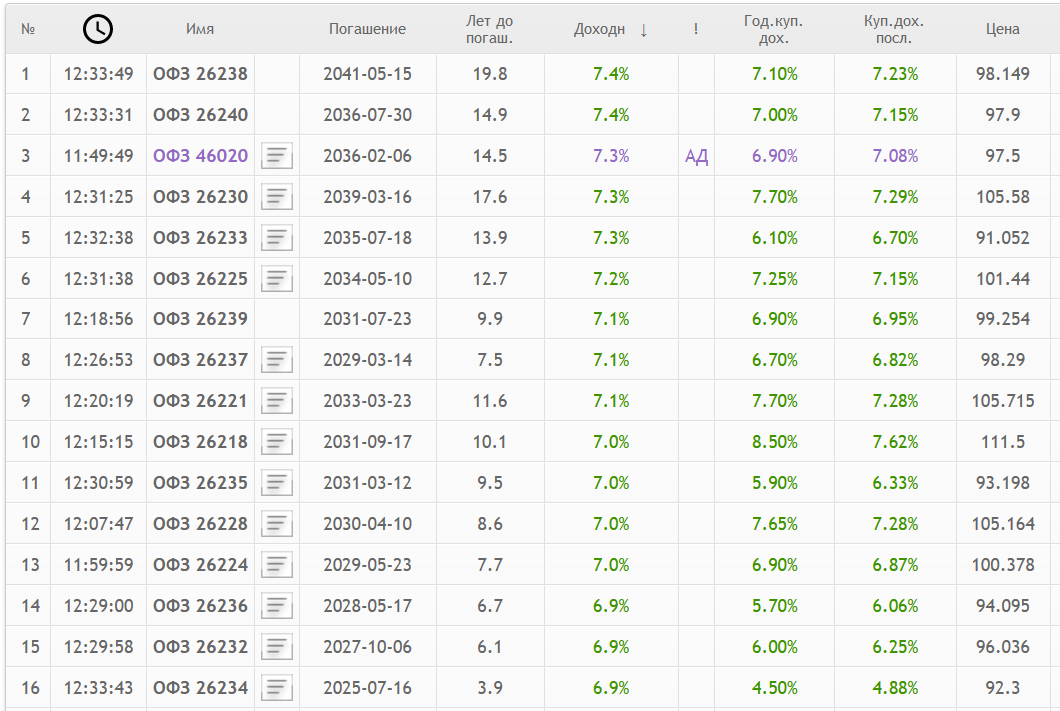Open bond ОФЗ 26240
1060x711 pixels.
(200, 115)
